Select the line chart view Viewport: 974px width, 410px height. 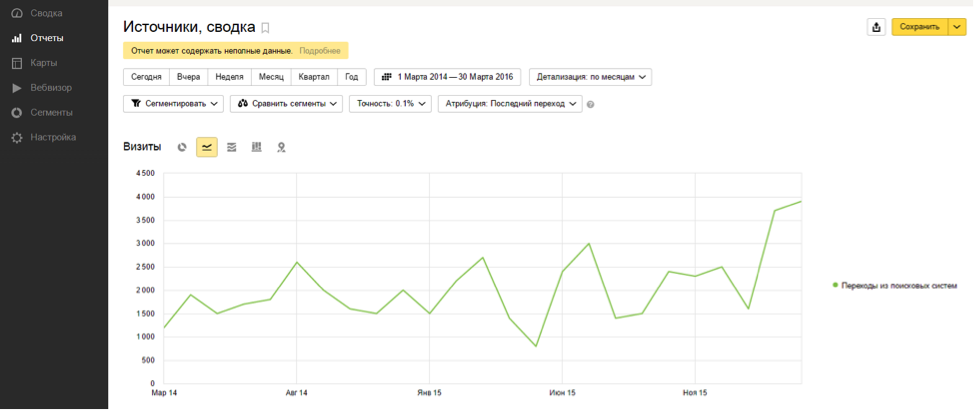click(207, 147)
